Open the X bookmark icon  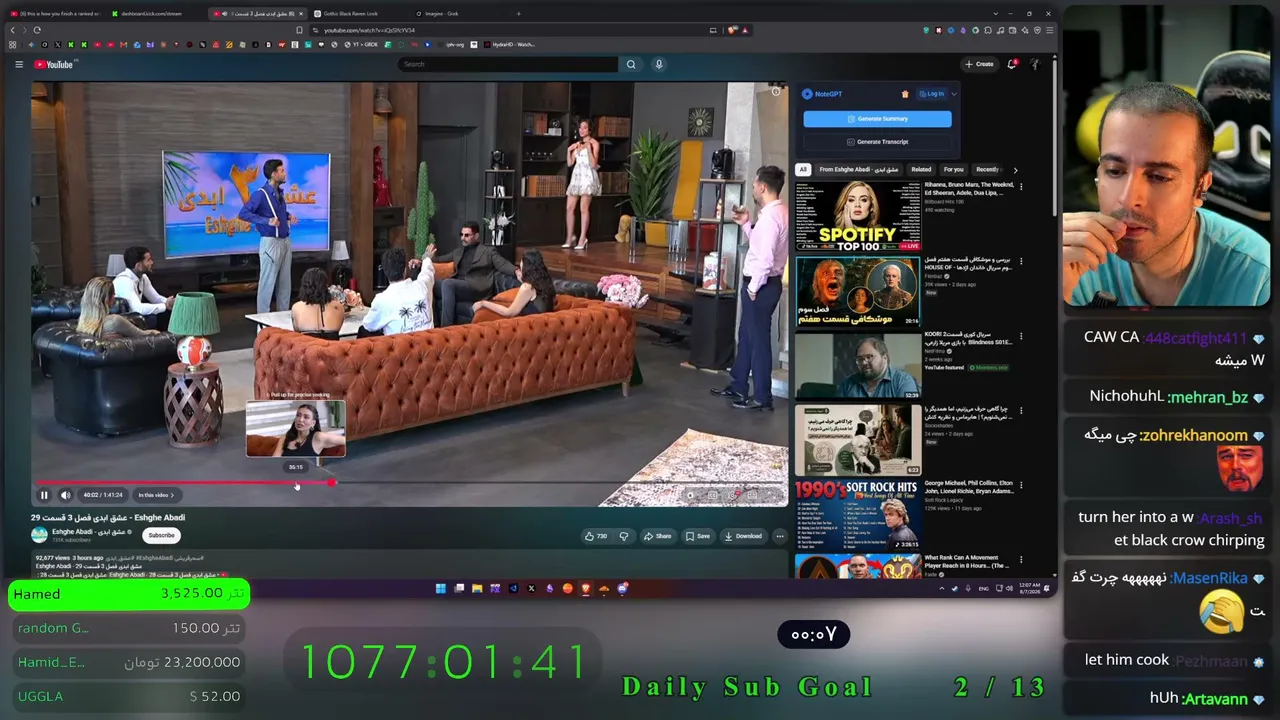coord(57,45)
